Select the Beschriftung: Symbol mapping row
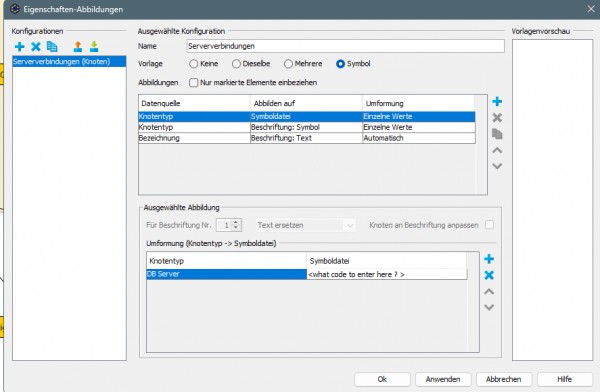The width and height of the screenshot is (600, 392). pyautogui.click(x=307, y=127)
